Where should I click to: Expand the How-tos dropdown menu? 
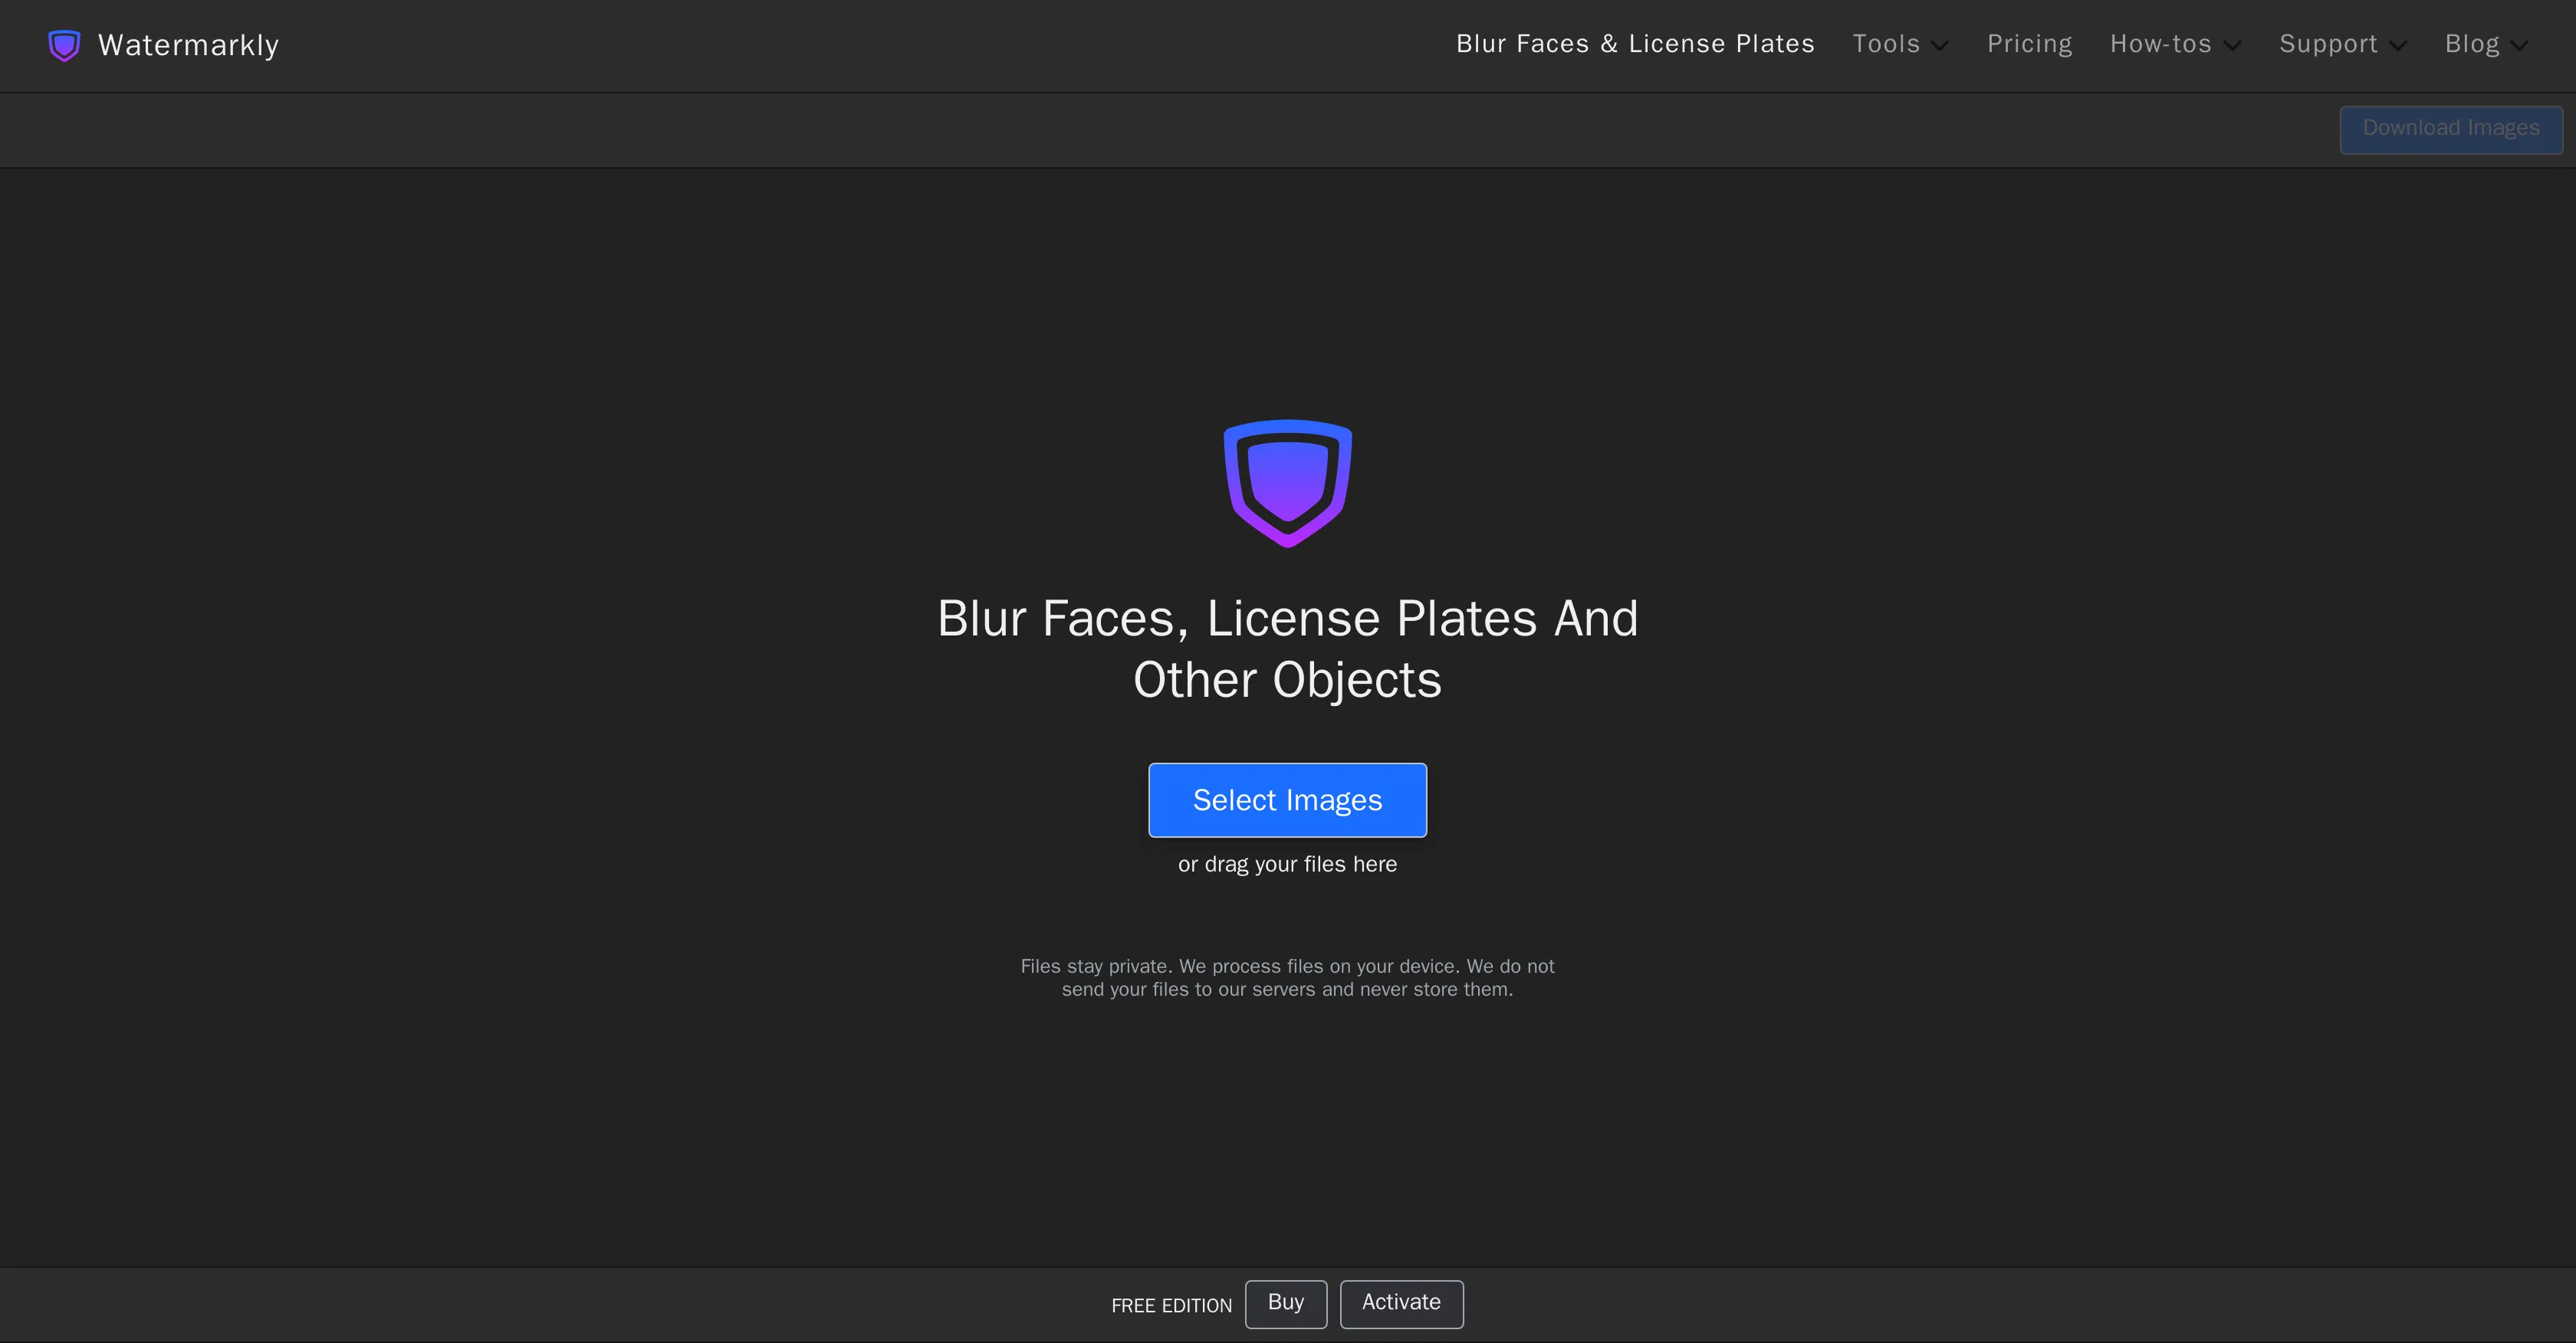point(2235,45)
